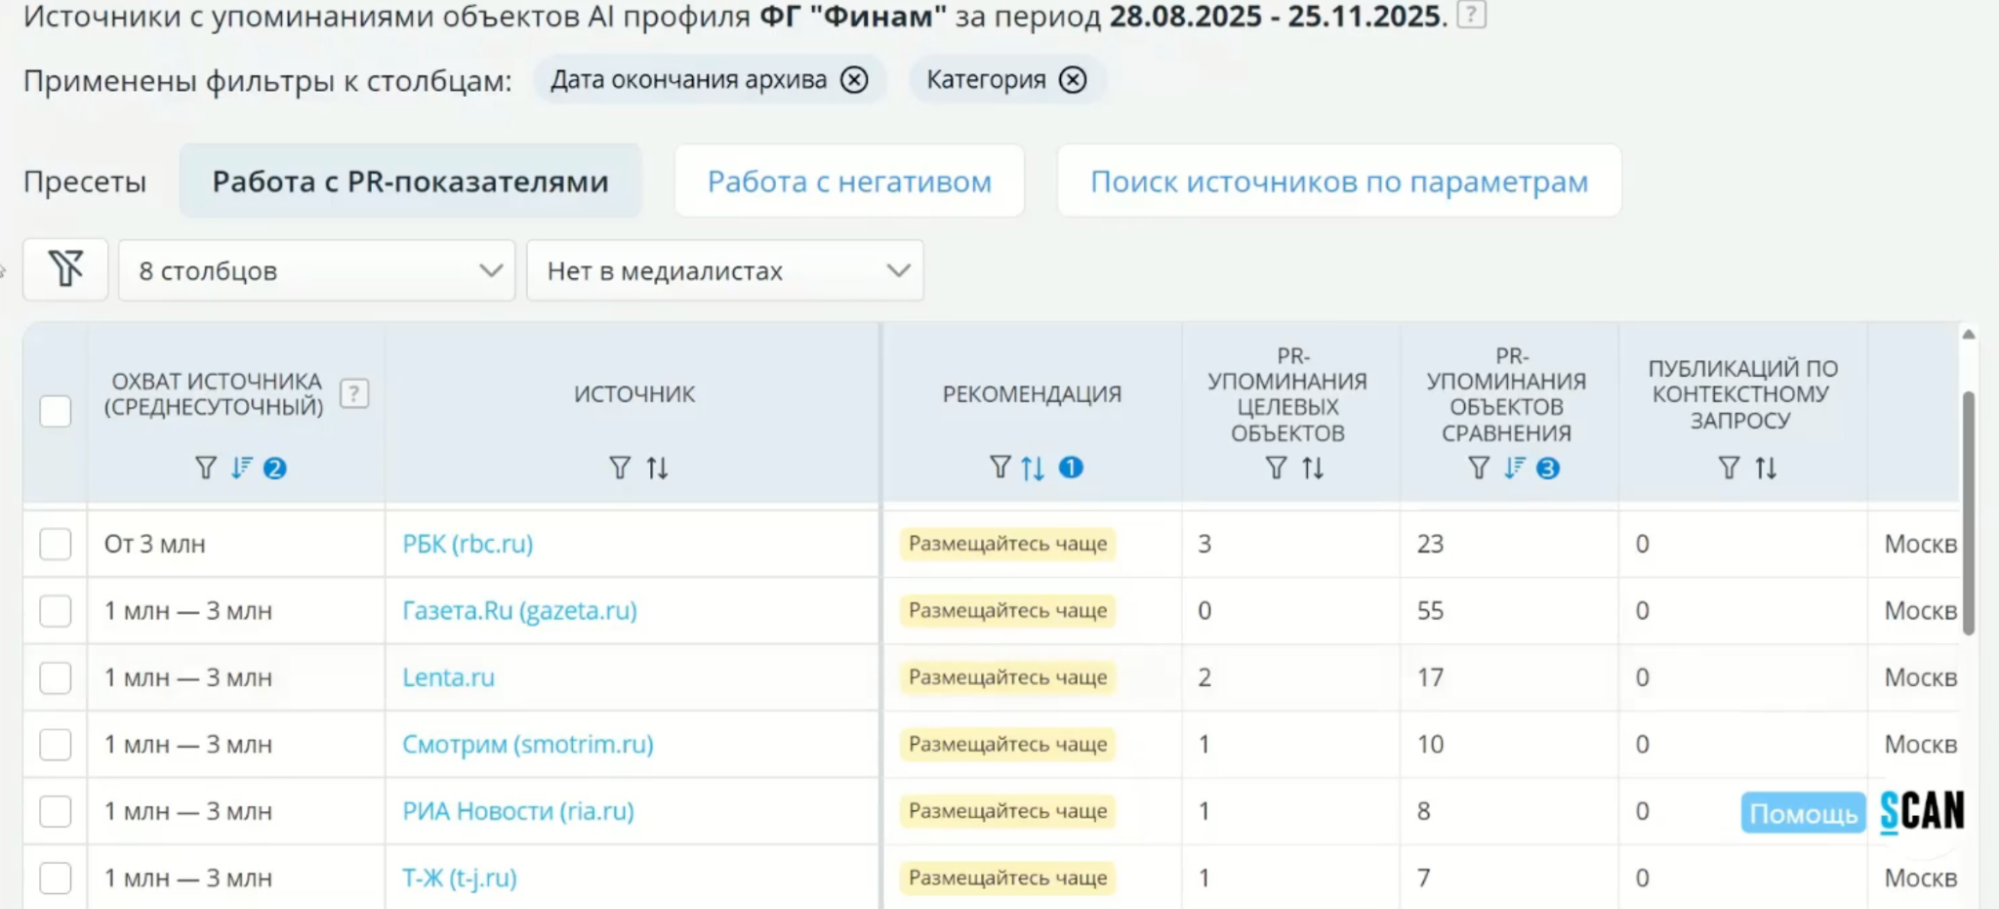Switch to the Работа с негативом preset
The height and width of the screenshot is (909, 1999).
pos(849,181)
